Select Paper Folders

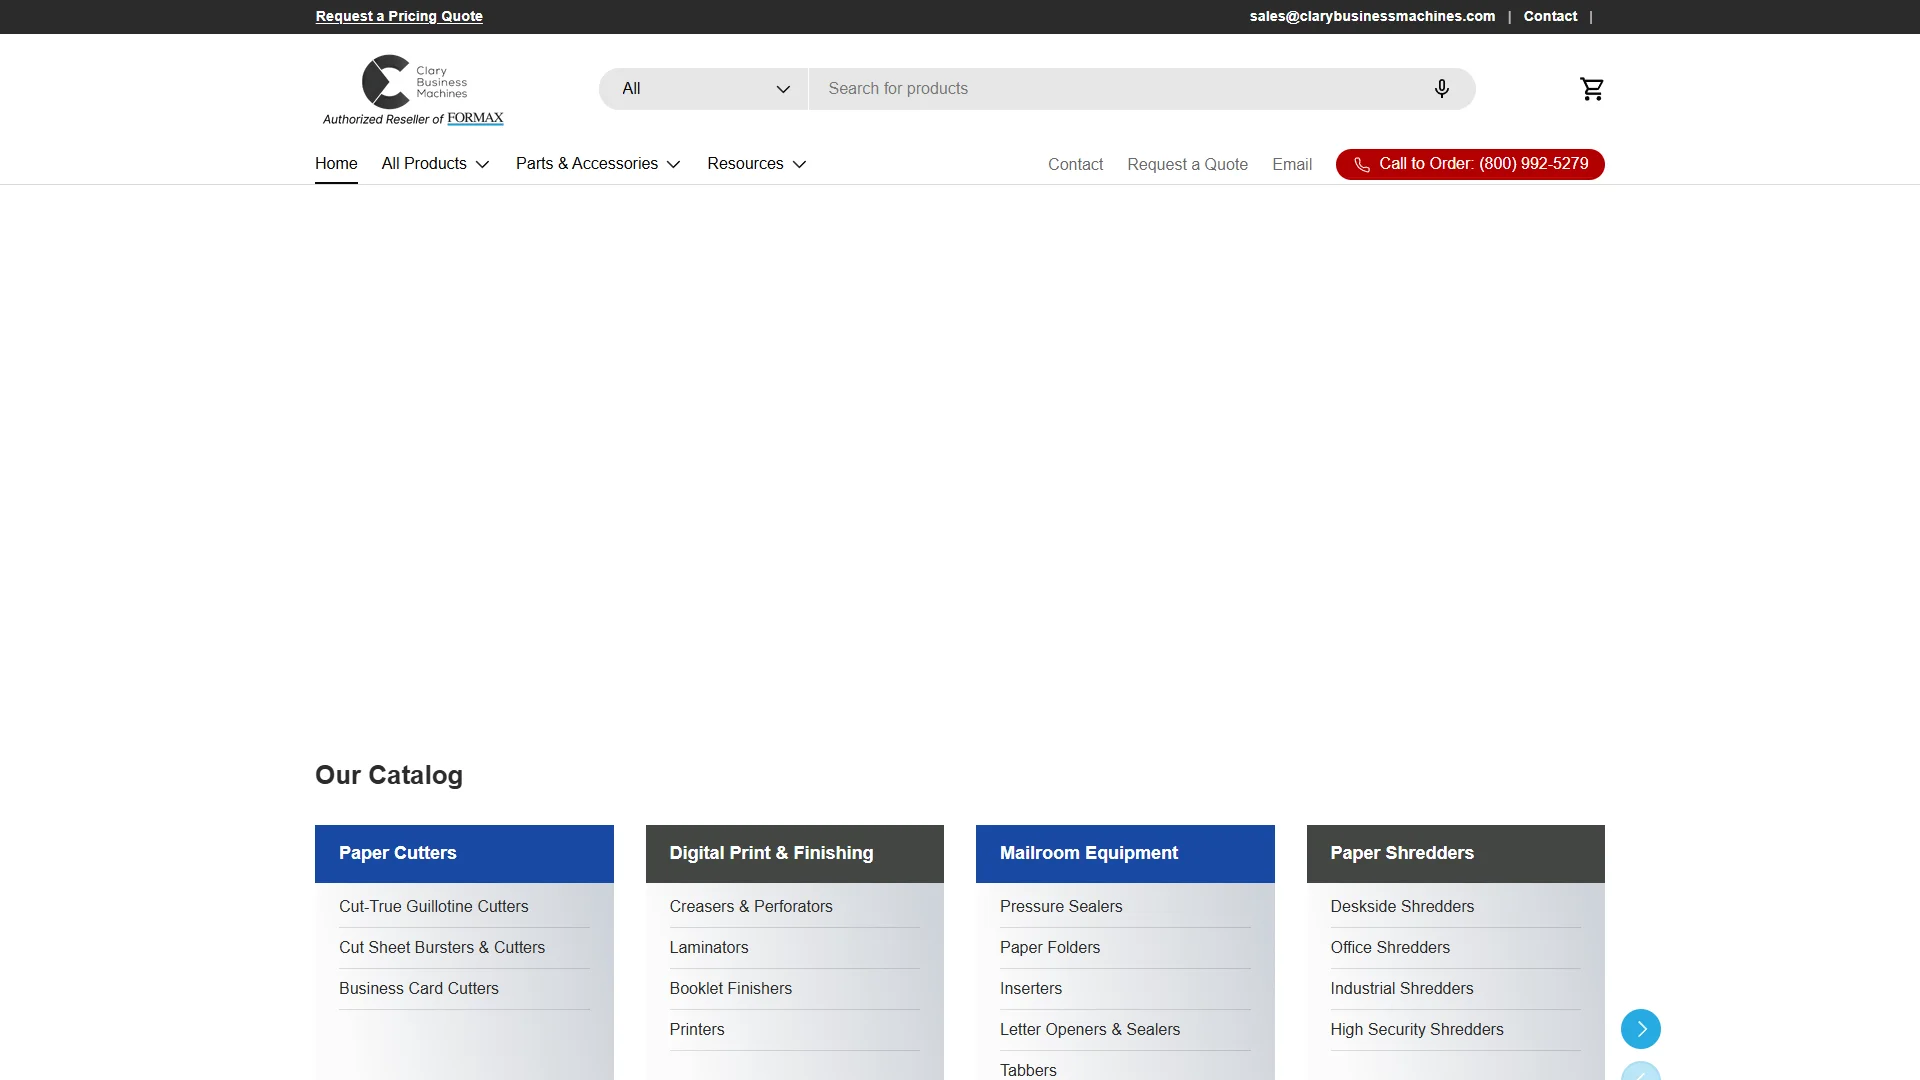pos(1049,947)
